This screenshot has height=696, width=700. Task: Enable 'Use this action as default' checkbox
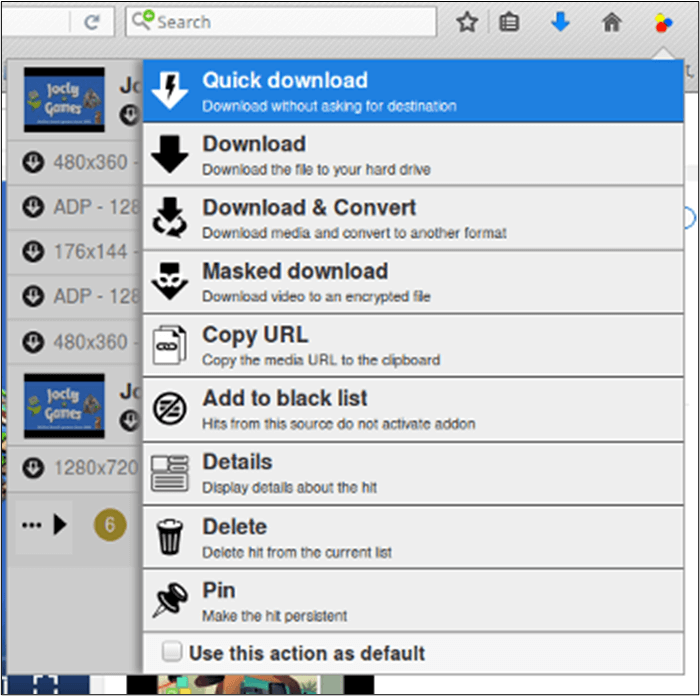point(173,653)
